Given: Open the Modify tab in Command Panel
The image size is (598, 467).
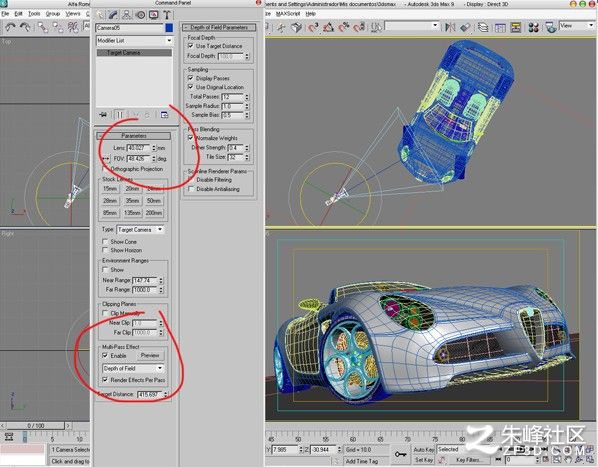Looking at the screenshot, I should [x=113, y=15].
